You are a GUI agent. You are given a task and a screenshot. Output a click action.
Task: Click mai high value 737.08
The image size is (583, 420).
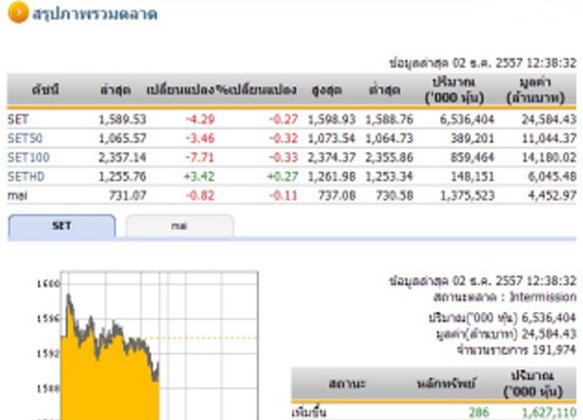pyautogui.click(x=337, y=196)
